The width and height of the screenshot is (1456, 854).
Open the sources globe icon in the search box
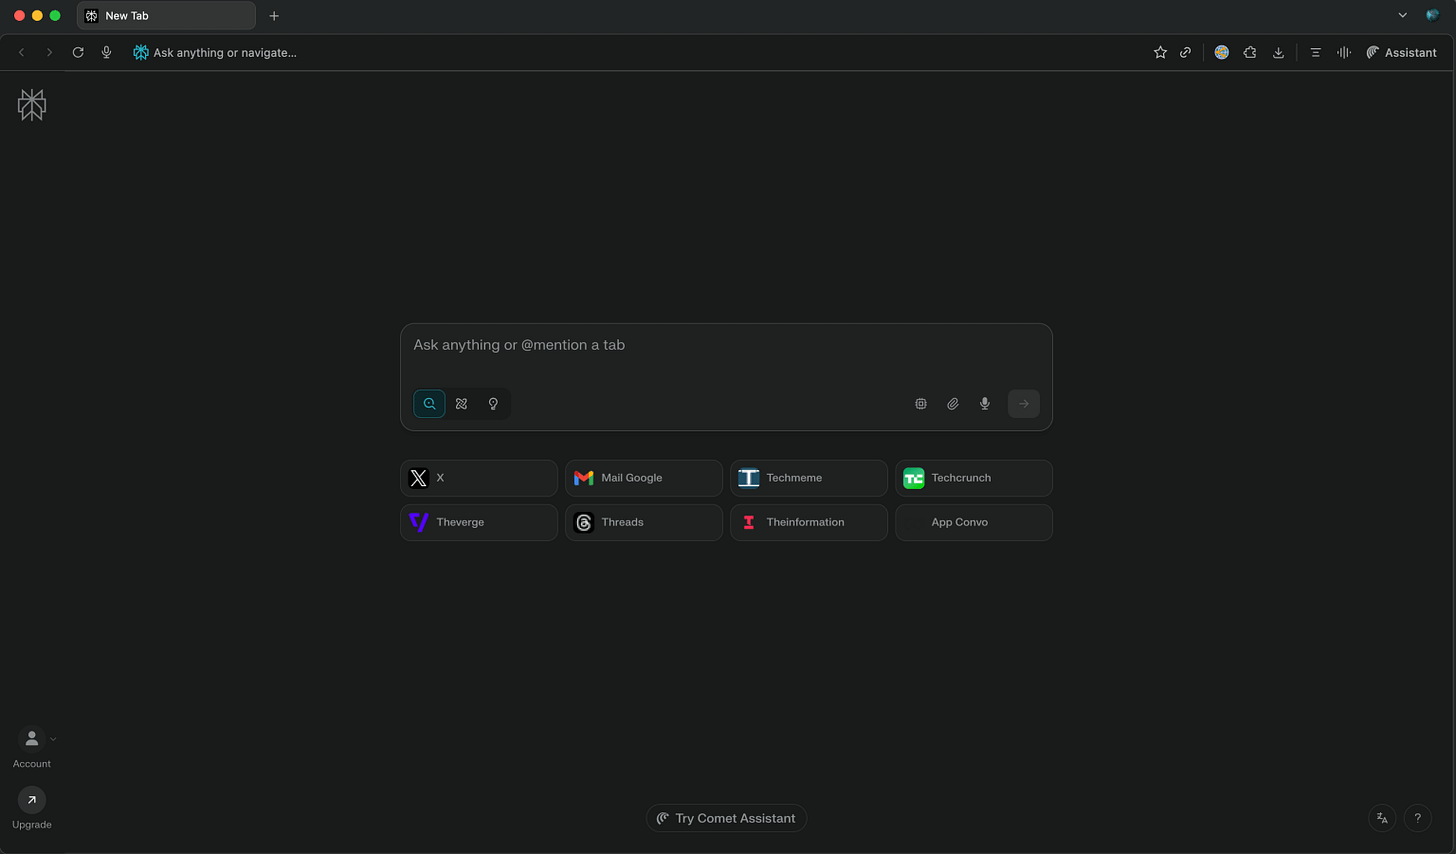921,404
